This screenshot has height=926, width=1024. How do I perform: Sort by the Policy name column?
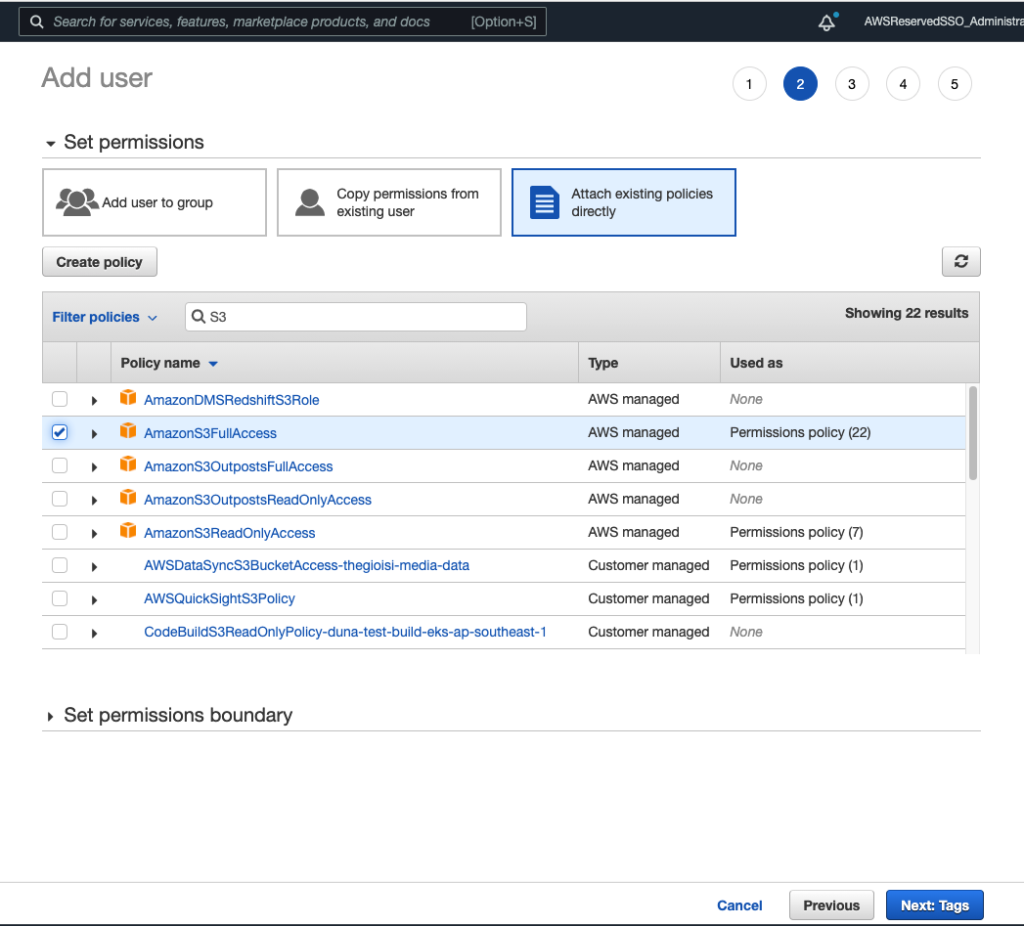[x=168, y=363]
